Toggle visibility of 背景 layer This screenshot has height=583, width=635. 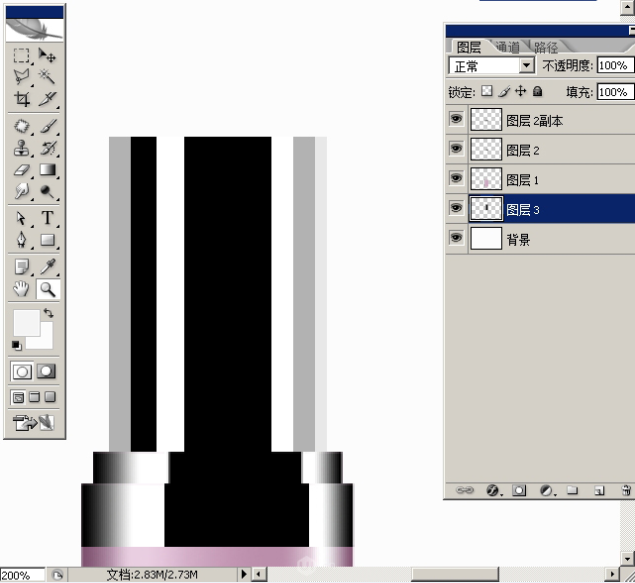(x=456, y=238)
